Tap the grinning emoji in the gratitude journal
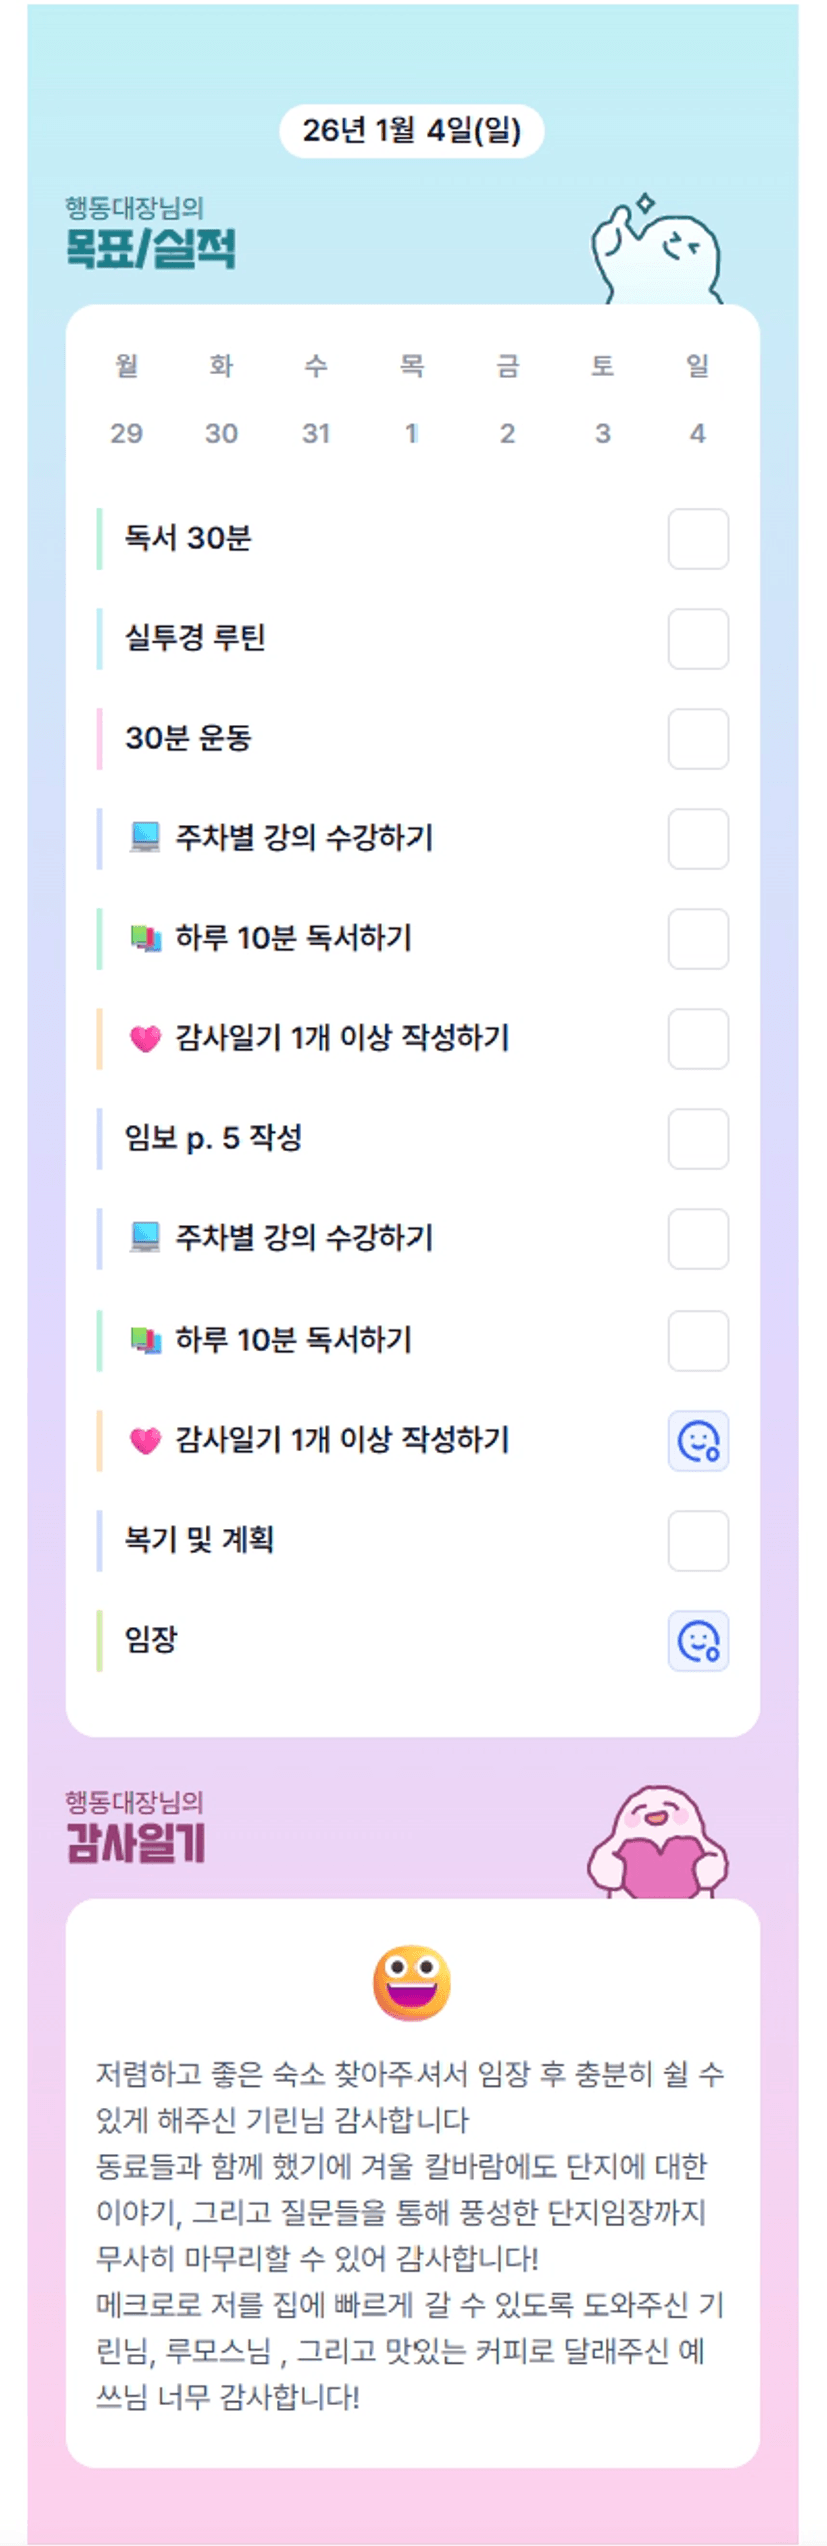The image size is (827, 2546). [x=412, y=1982]
